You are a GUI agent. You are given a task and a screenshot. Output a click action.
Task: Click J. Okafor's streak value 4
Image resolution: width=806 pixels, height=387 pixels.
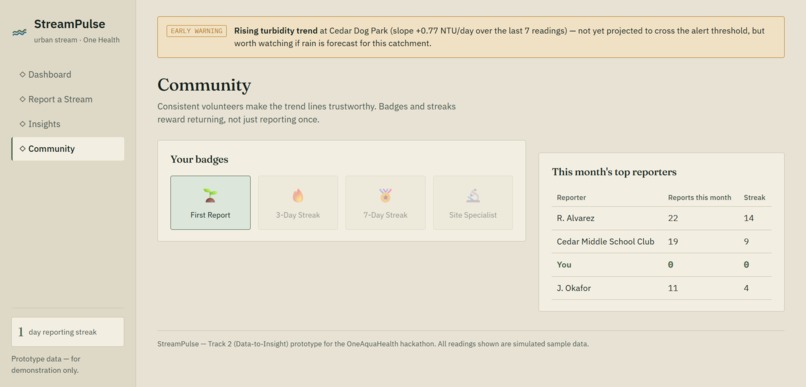(746, 288)
